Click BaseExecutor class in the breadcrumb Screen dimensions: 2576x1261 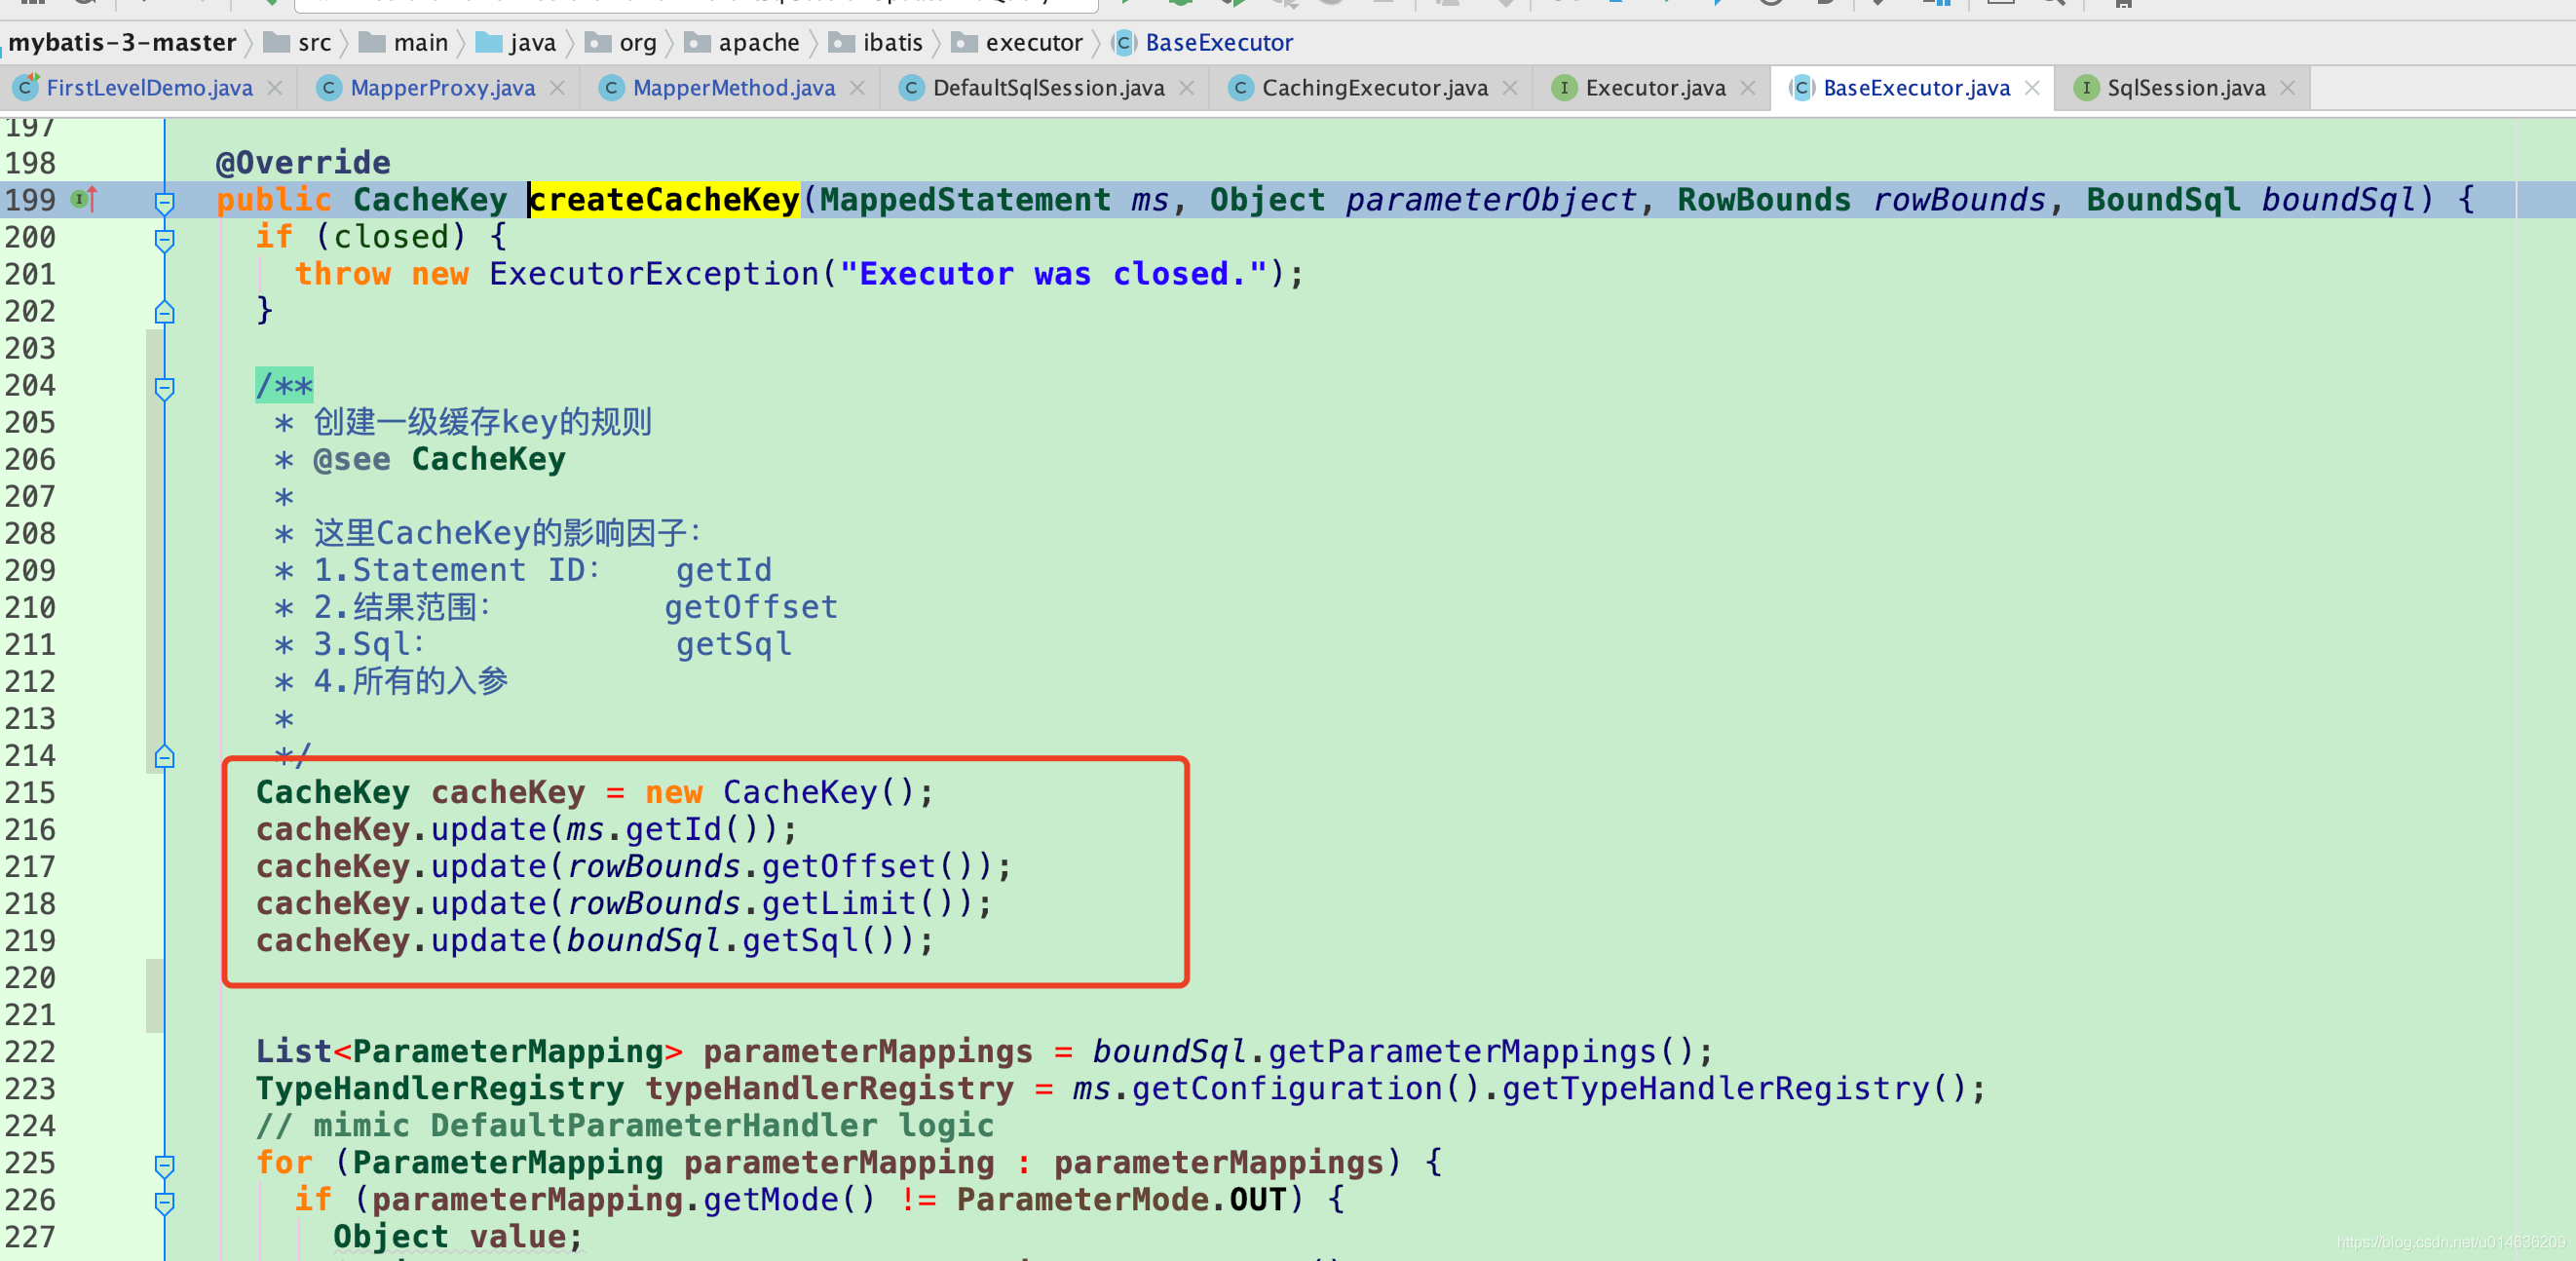1219,43
